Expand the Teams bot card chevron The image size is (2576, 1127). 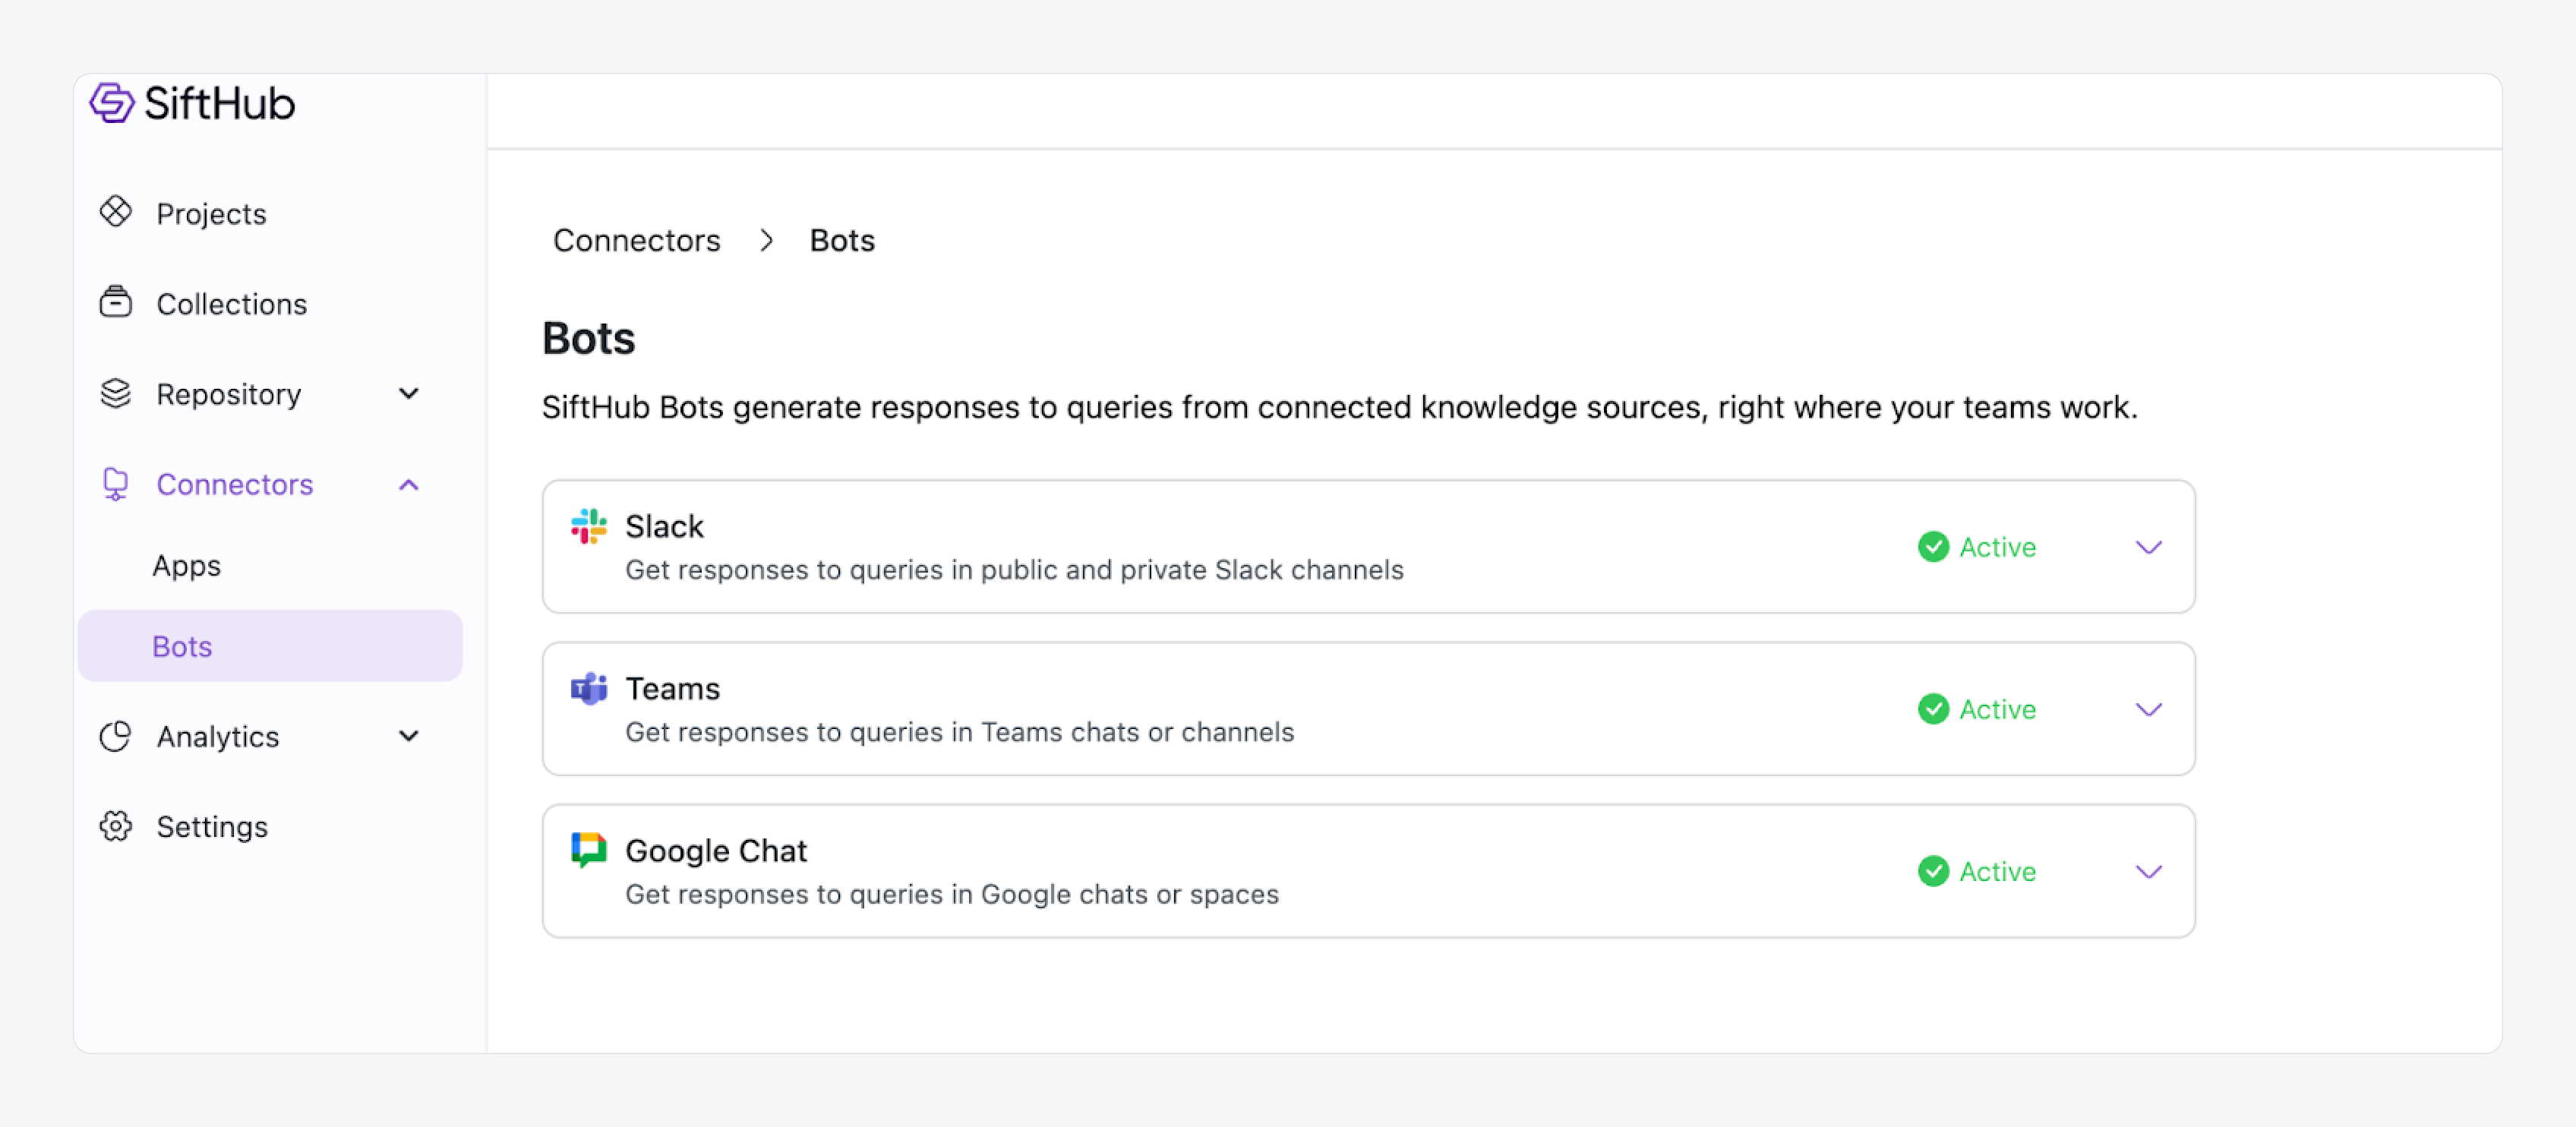[x=2148, y=709]
